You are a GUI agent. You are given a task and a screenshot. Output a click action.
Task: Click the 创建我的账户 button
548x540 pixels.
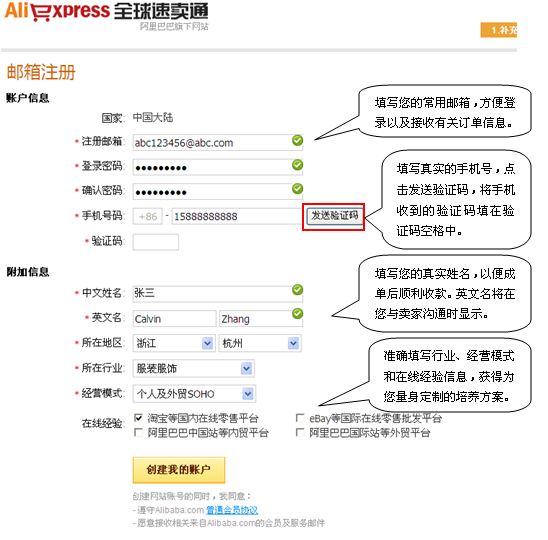[179, 470]
